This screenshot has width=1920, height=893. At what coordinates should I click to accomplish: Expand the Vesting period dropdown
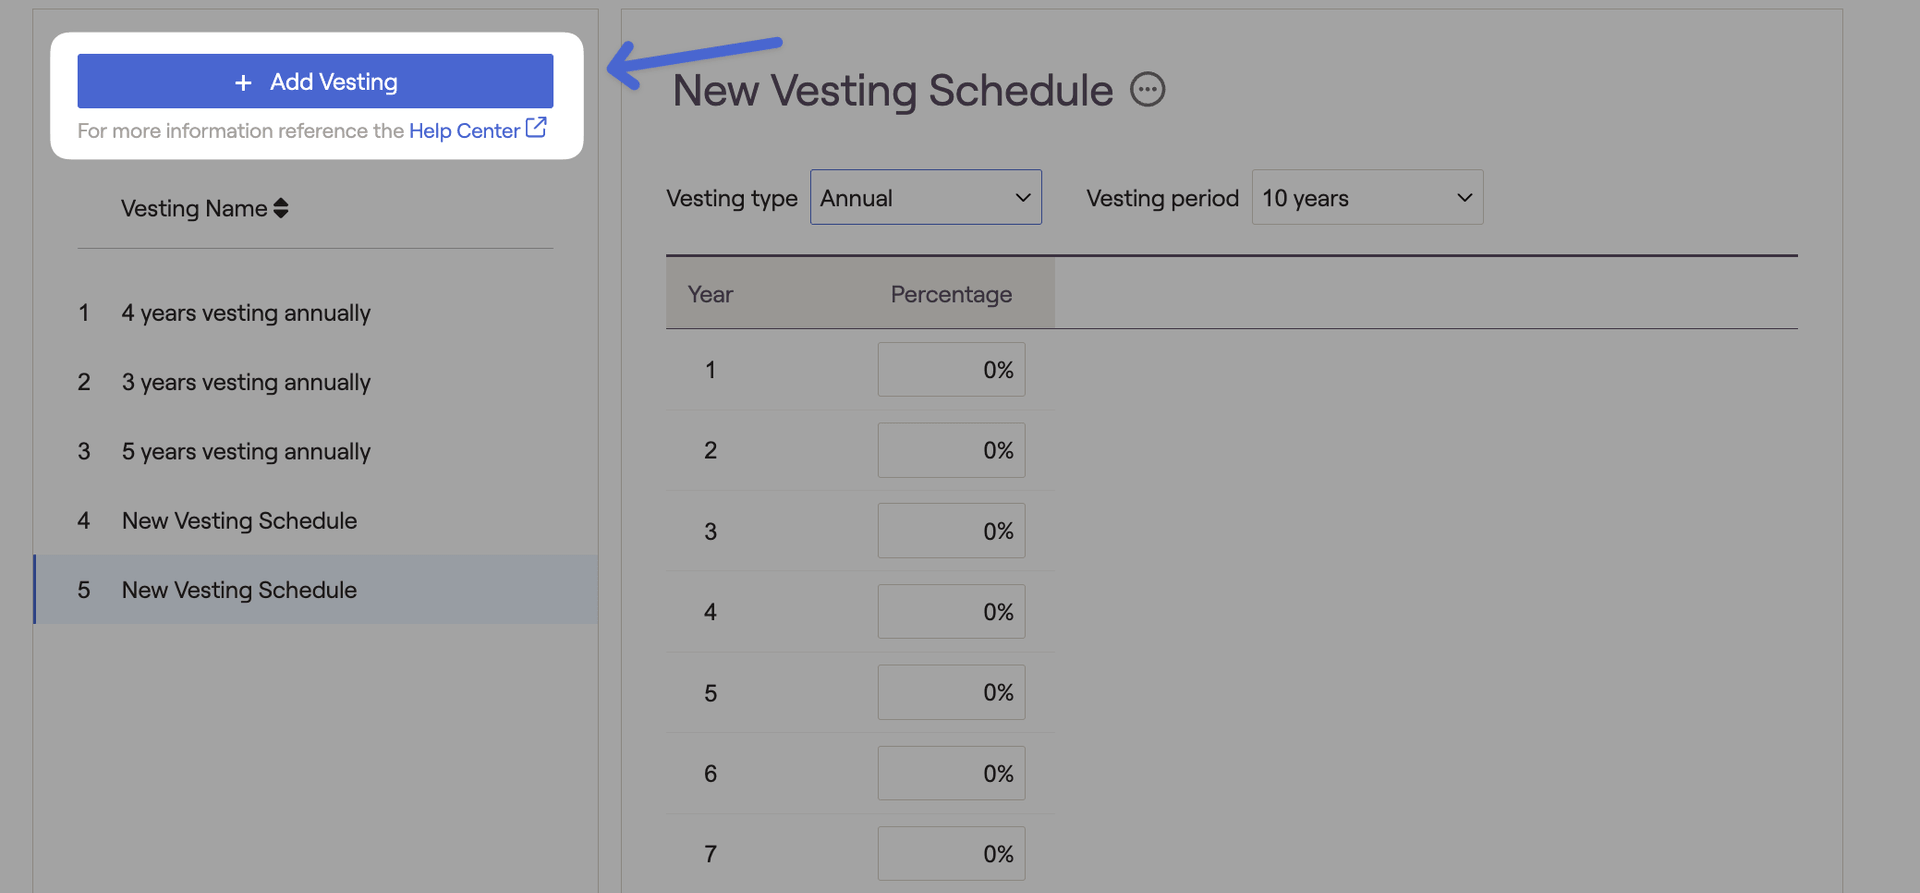coord(1366,197)
